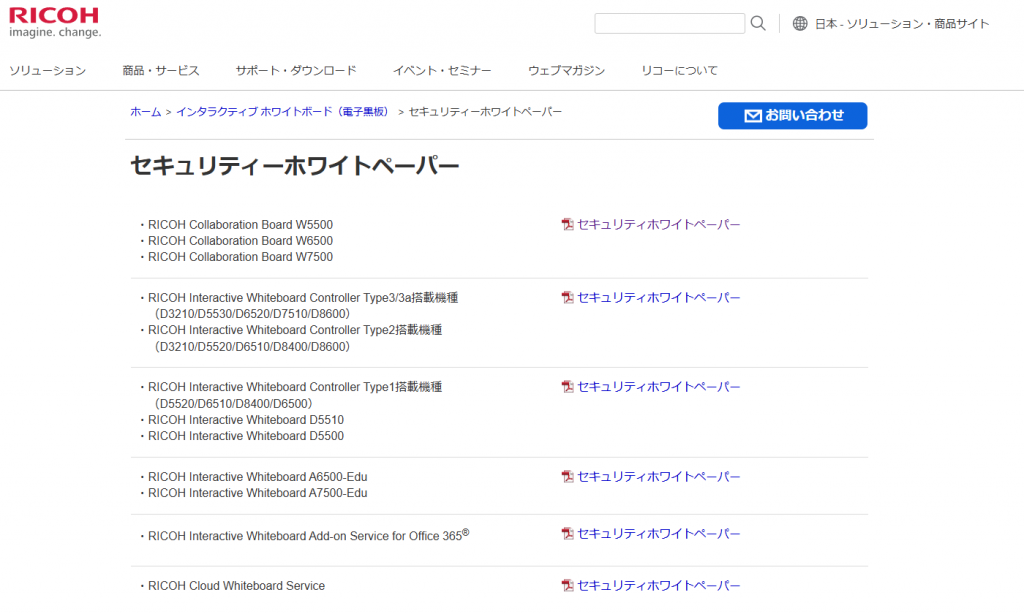Click PDF icon for Cloud Whiteboard Service row

tap(568, 586)
